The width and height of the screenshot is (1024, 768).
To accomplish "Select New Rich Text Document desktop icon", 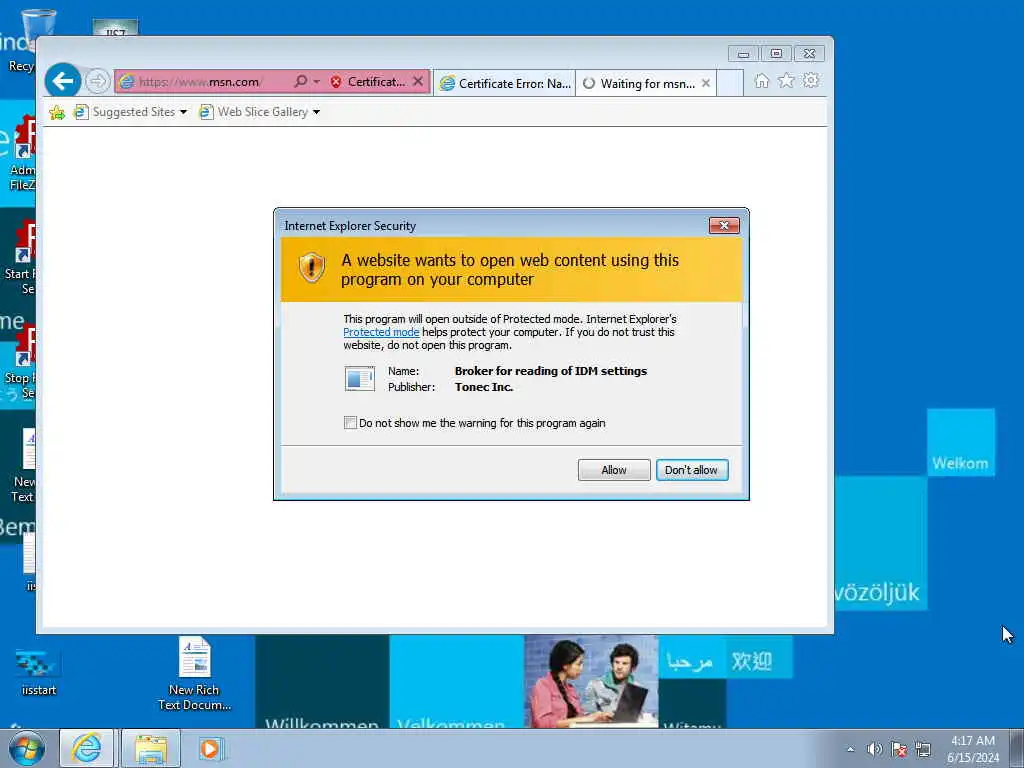I will tap(195, 673).
